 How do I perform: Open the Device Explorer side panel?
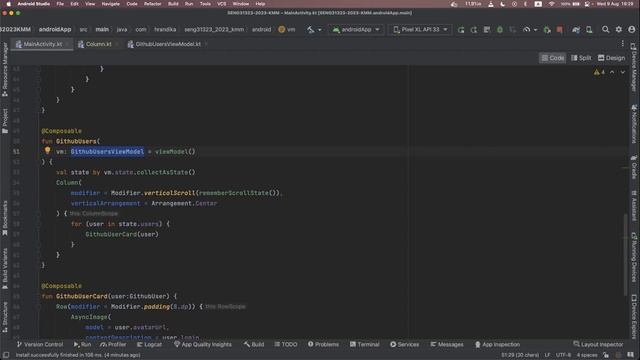pyautogui.click(x=634, y=317)
